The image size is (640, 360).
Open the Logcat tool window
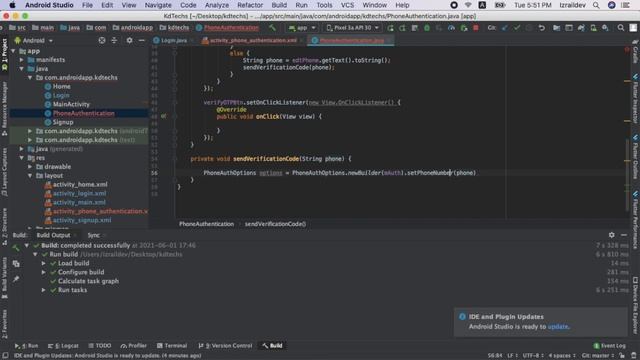[x=63, y=346]
